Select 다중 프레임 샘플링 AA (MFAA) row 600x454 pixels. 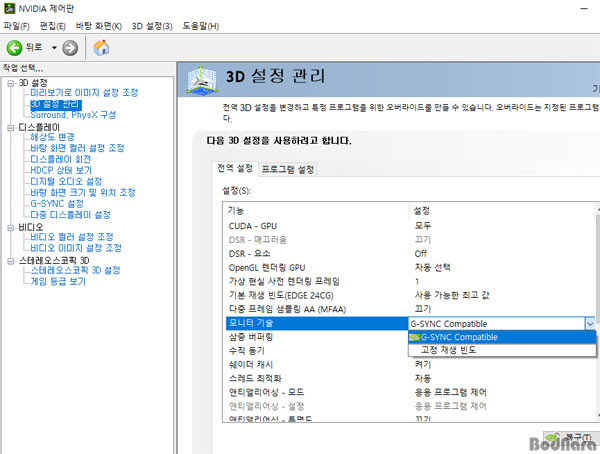pos(409,309)
